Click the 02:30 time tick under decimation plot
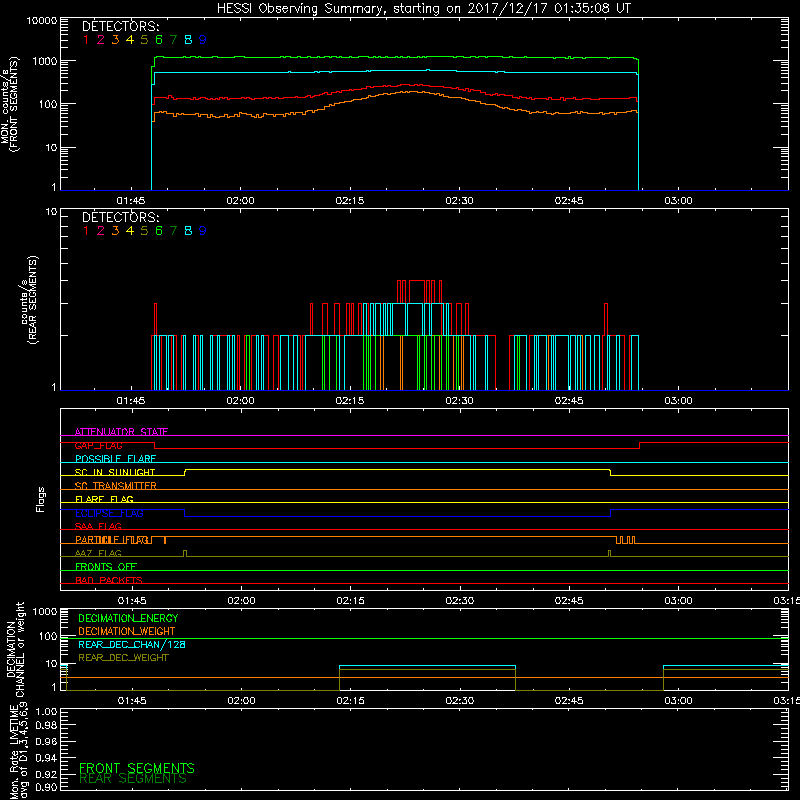Viewport: 800px width, 800px height. pos(460,701)
